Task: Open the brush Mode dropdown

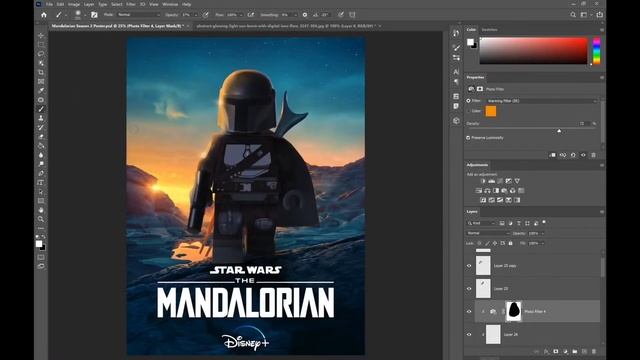Action: [139, 15]
